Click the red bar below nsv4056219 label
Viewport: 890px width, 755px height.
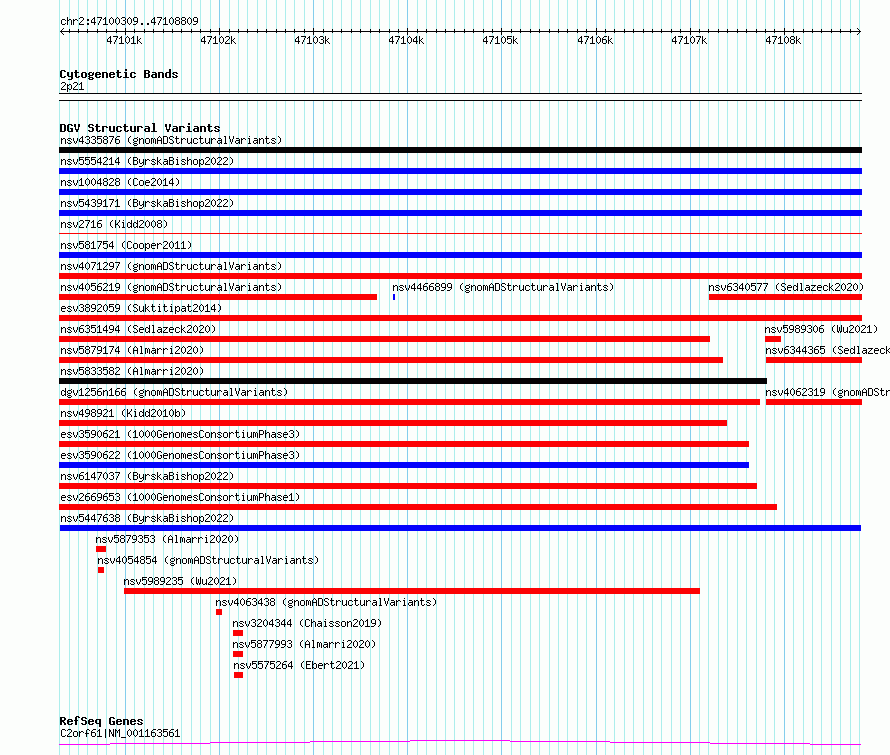[218, 297]
